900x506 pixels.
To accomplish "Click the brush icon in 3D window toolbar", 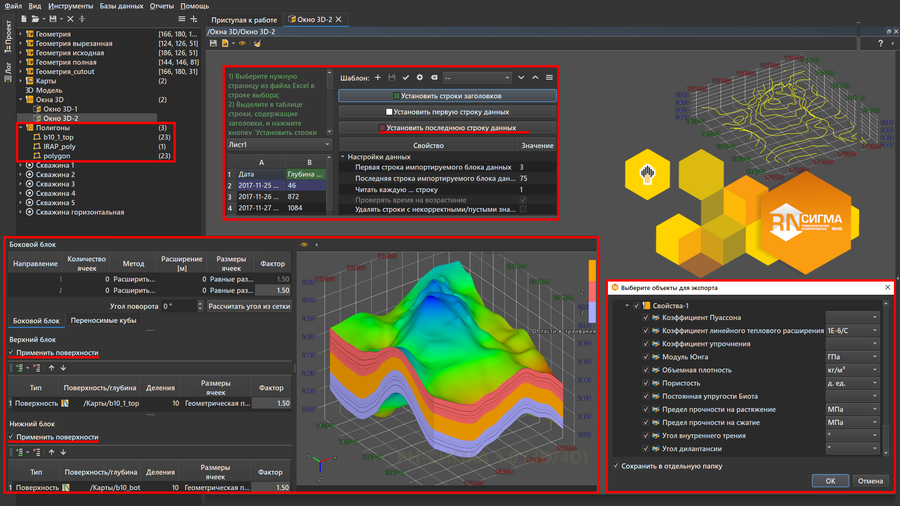I will click(x=257, y=44).
